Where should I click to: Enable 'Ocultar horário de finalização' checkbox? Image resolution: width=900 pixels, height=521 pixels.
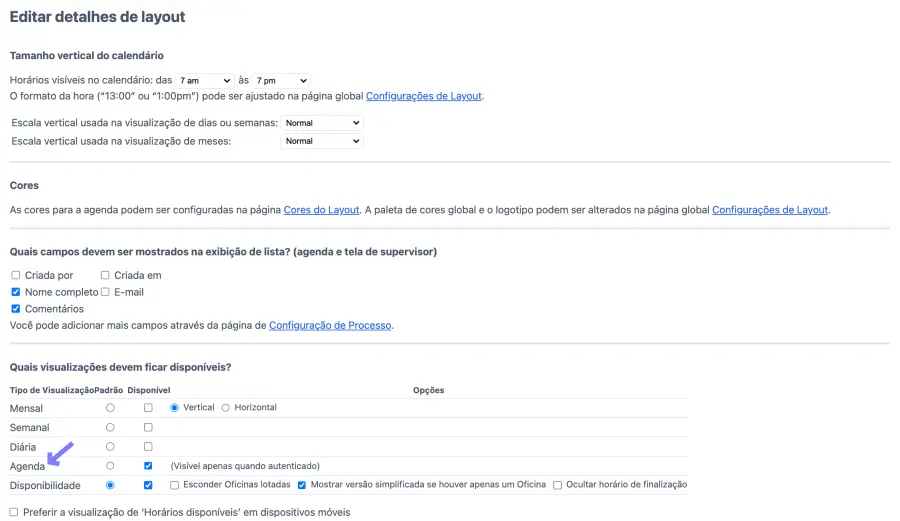click(x=558, y=485)
